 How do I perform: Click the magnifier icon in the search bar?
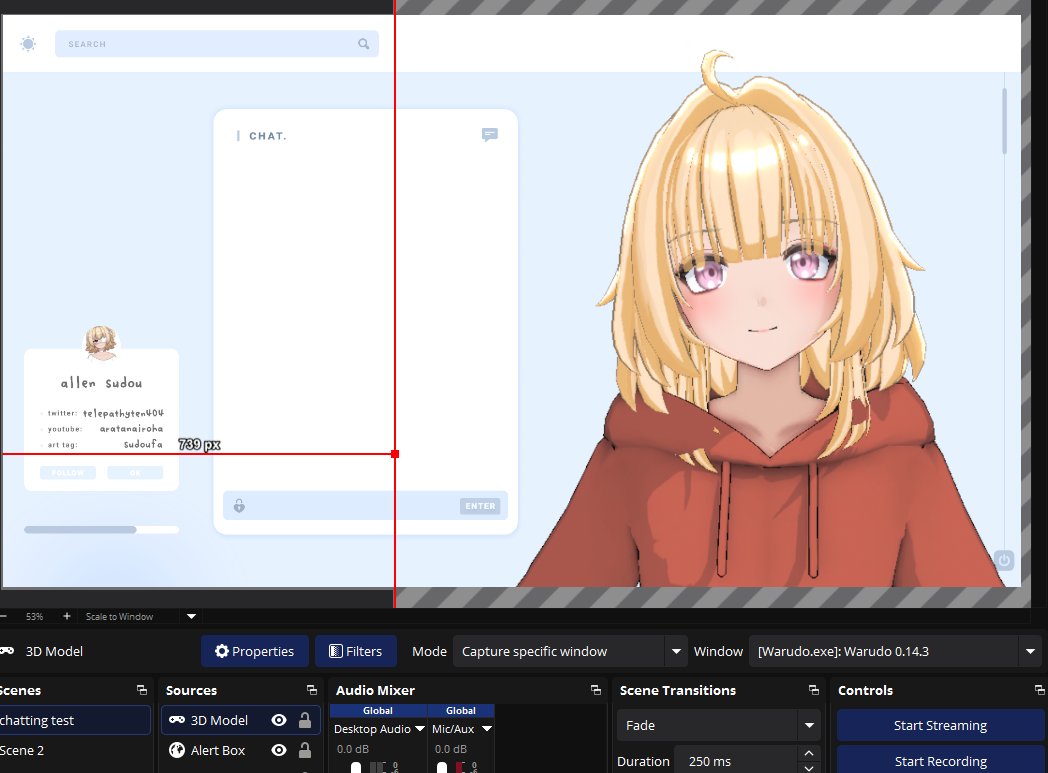[x=364, y=44]
